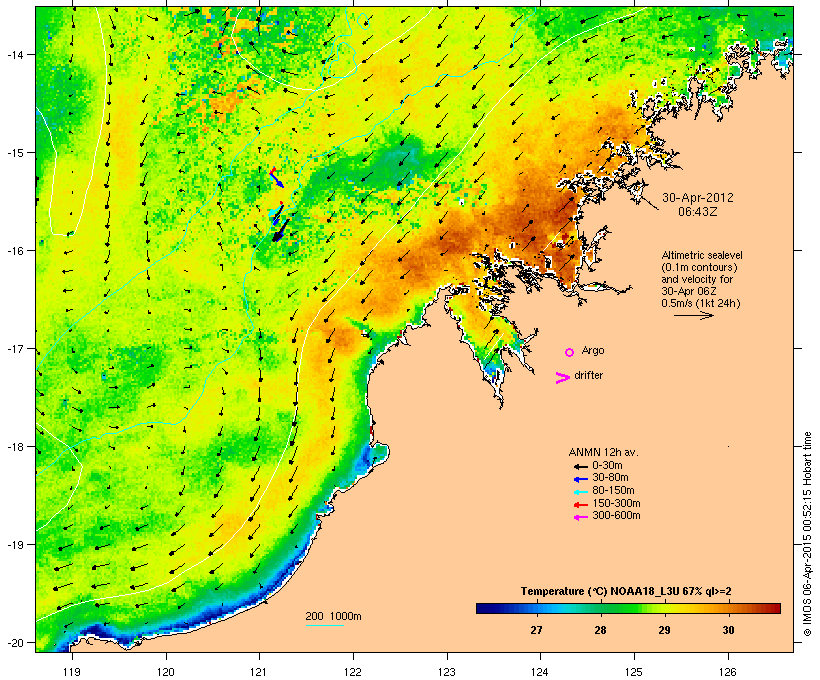
Task: Click the '0-30m' depth label
Action: (607, 465)
